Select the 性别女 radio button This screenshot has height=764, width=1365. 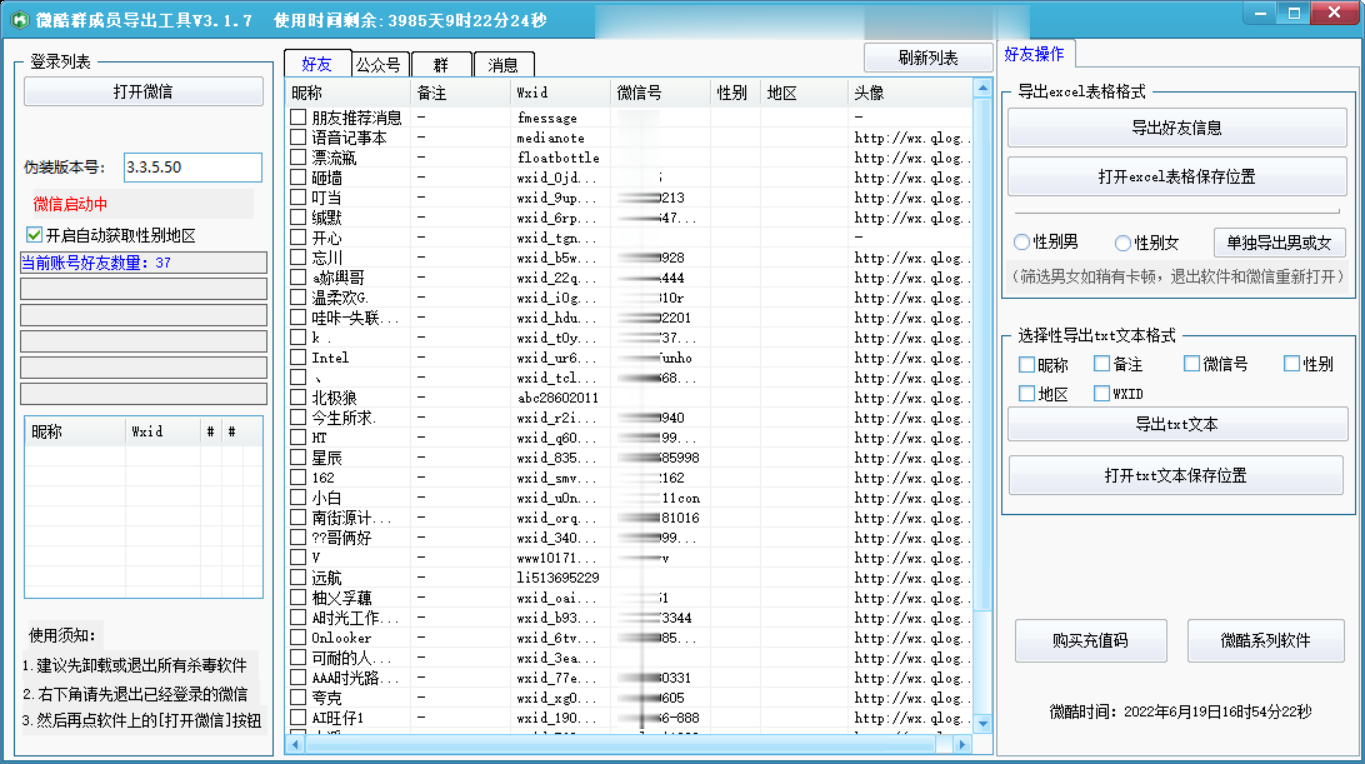[x=1122, y=242]
